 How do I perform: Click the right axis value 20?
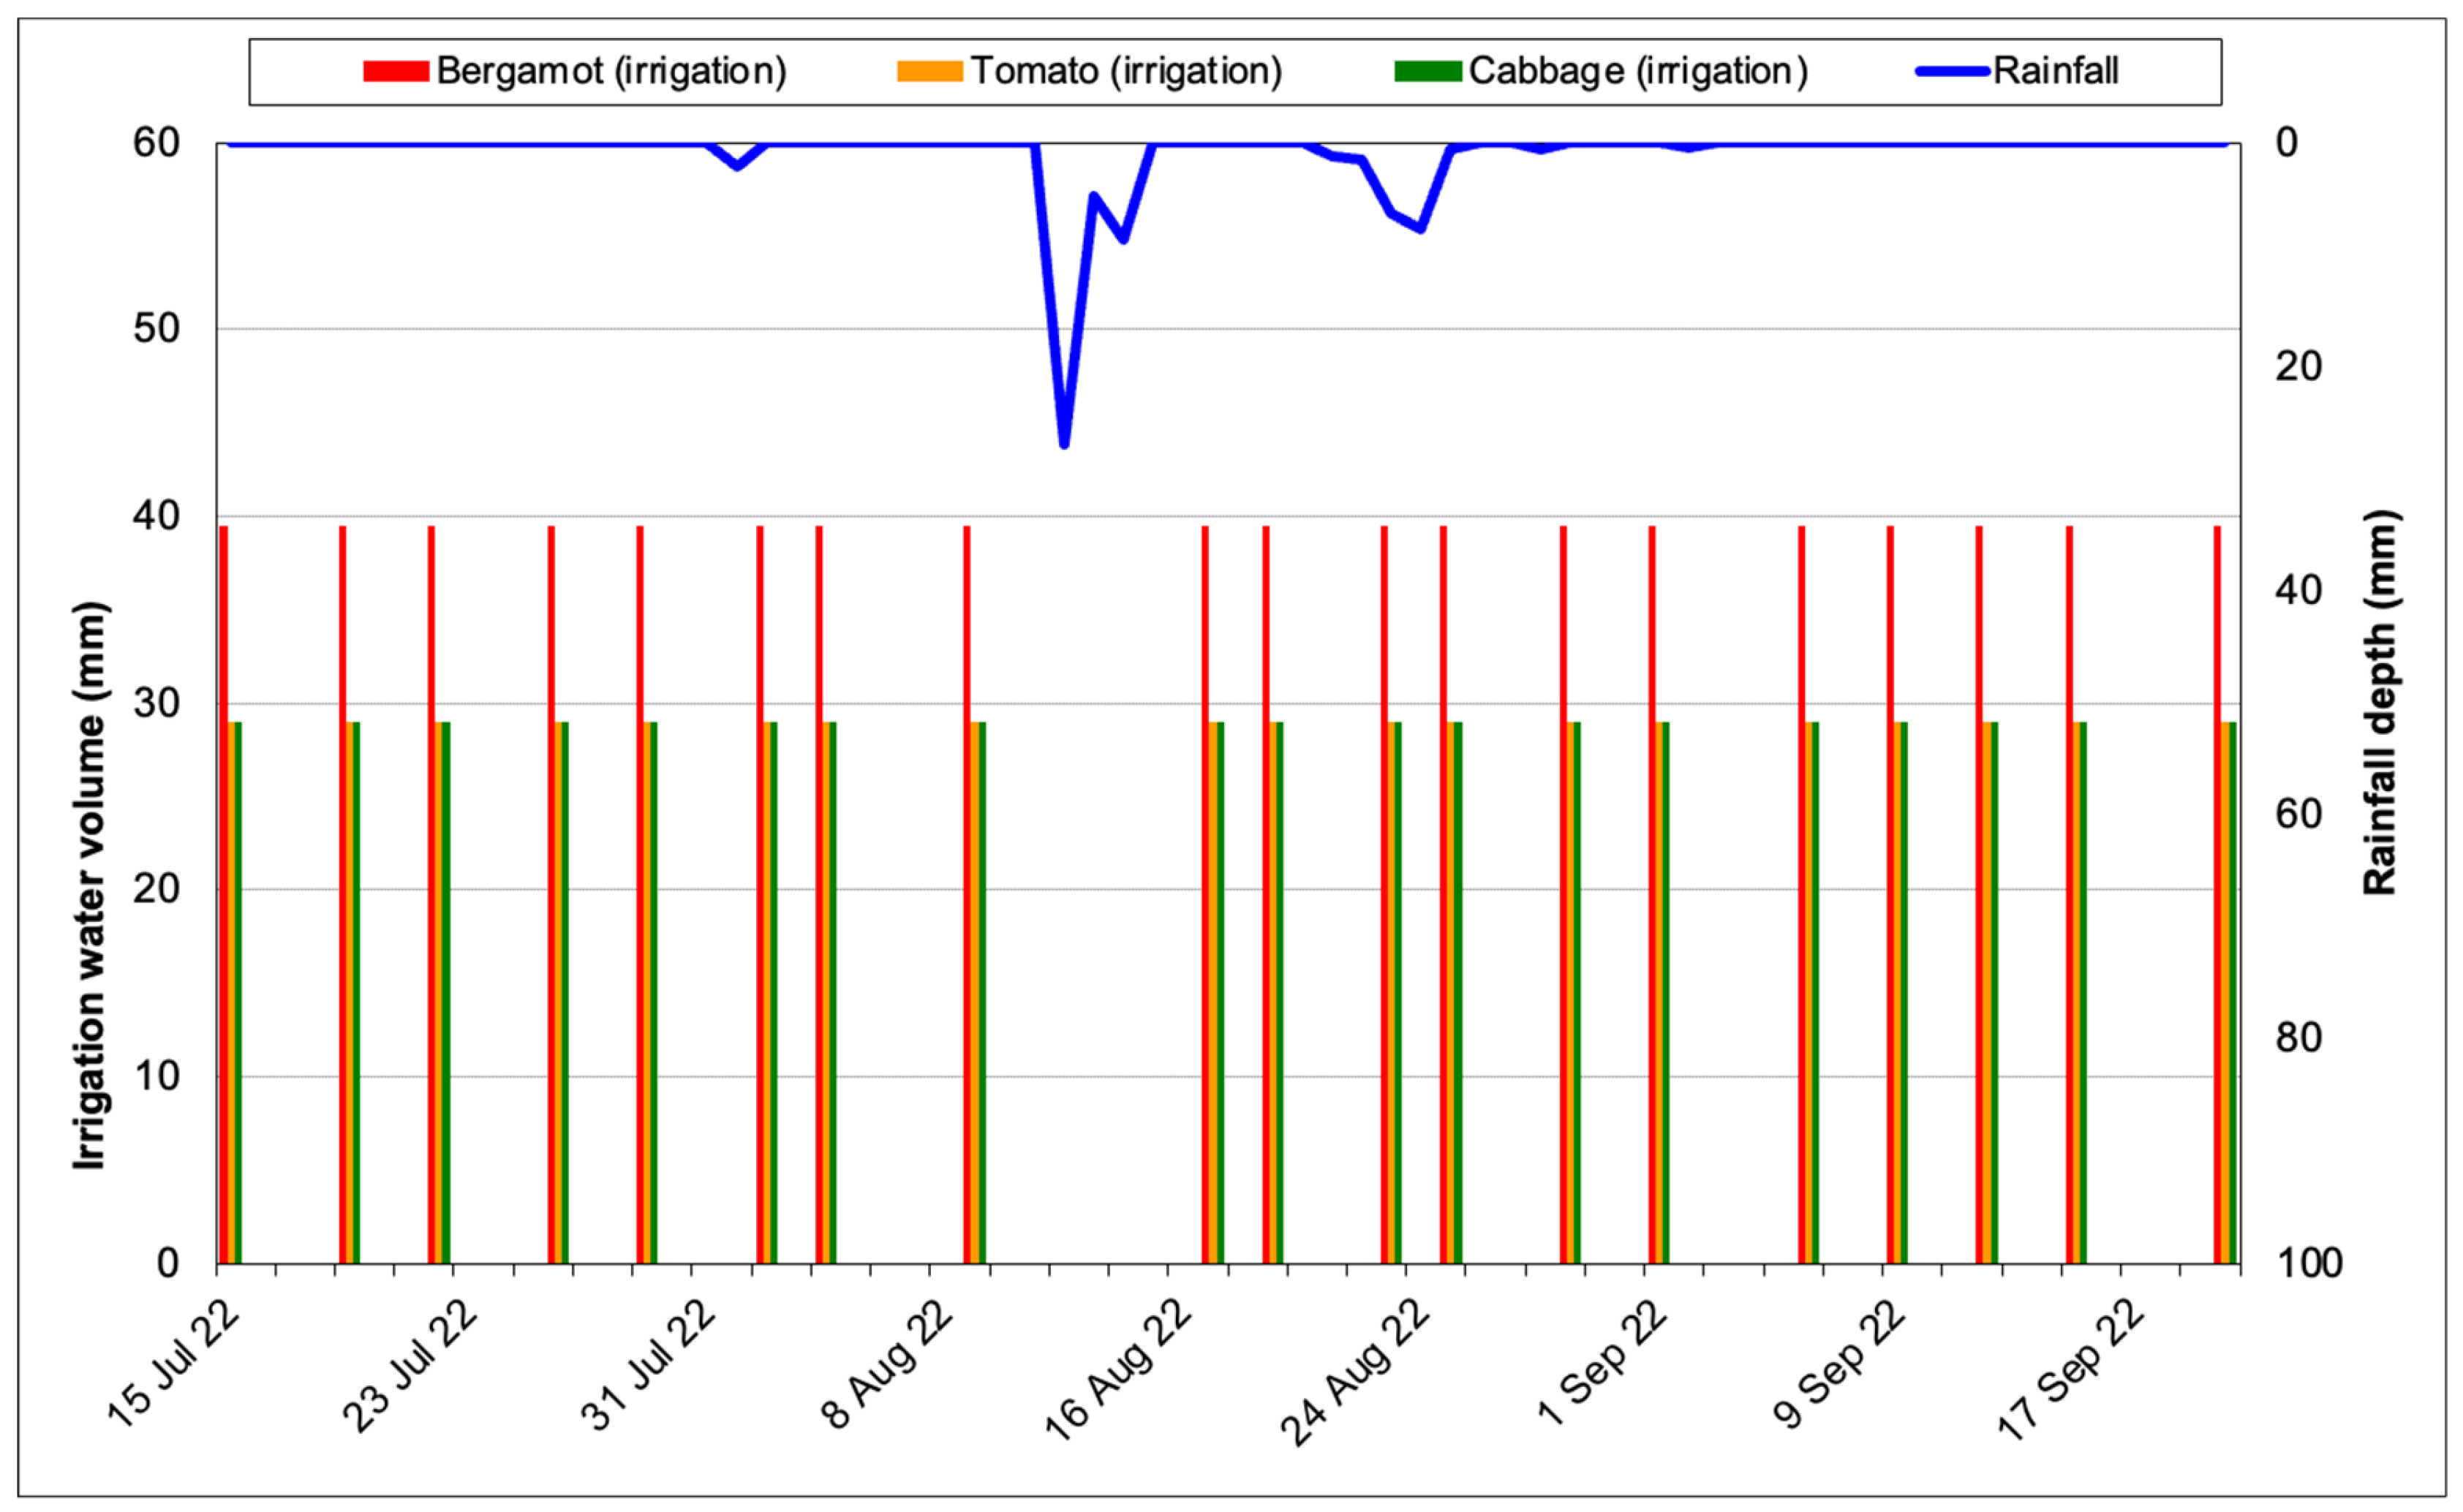(2299, 367)
